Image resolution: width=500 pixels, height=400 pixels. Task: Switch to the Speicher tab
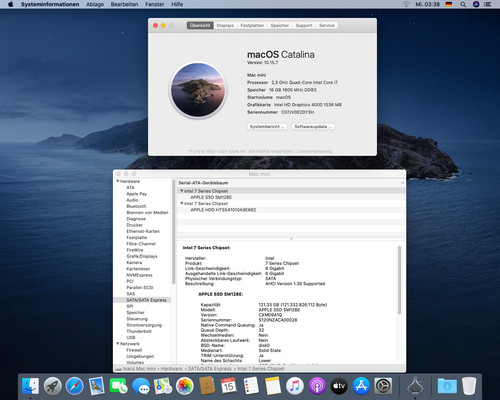(280, 25)
